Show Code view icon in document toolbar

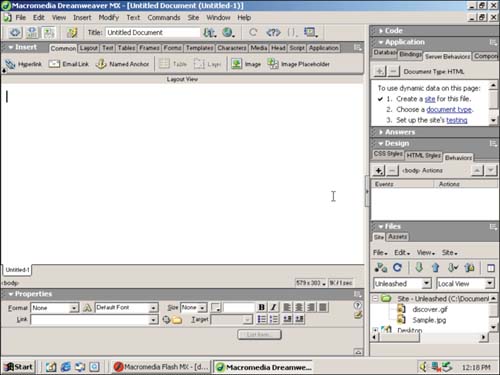15,32
